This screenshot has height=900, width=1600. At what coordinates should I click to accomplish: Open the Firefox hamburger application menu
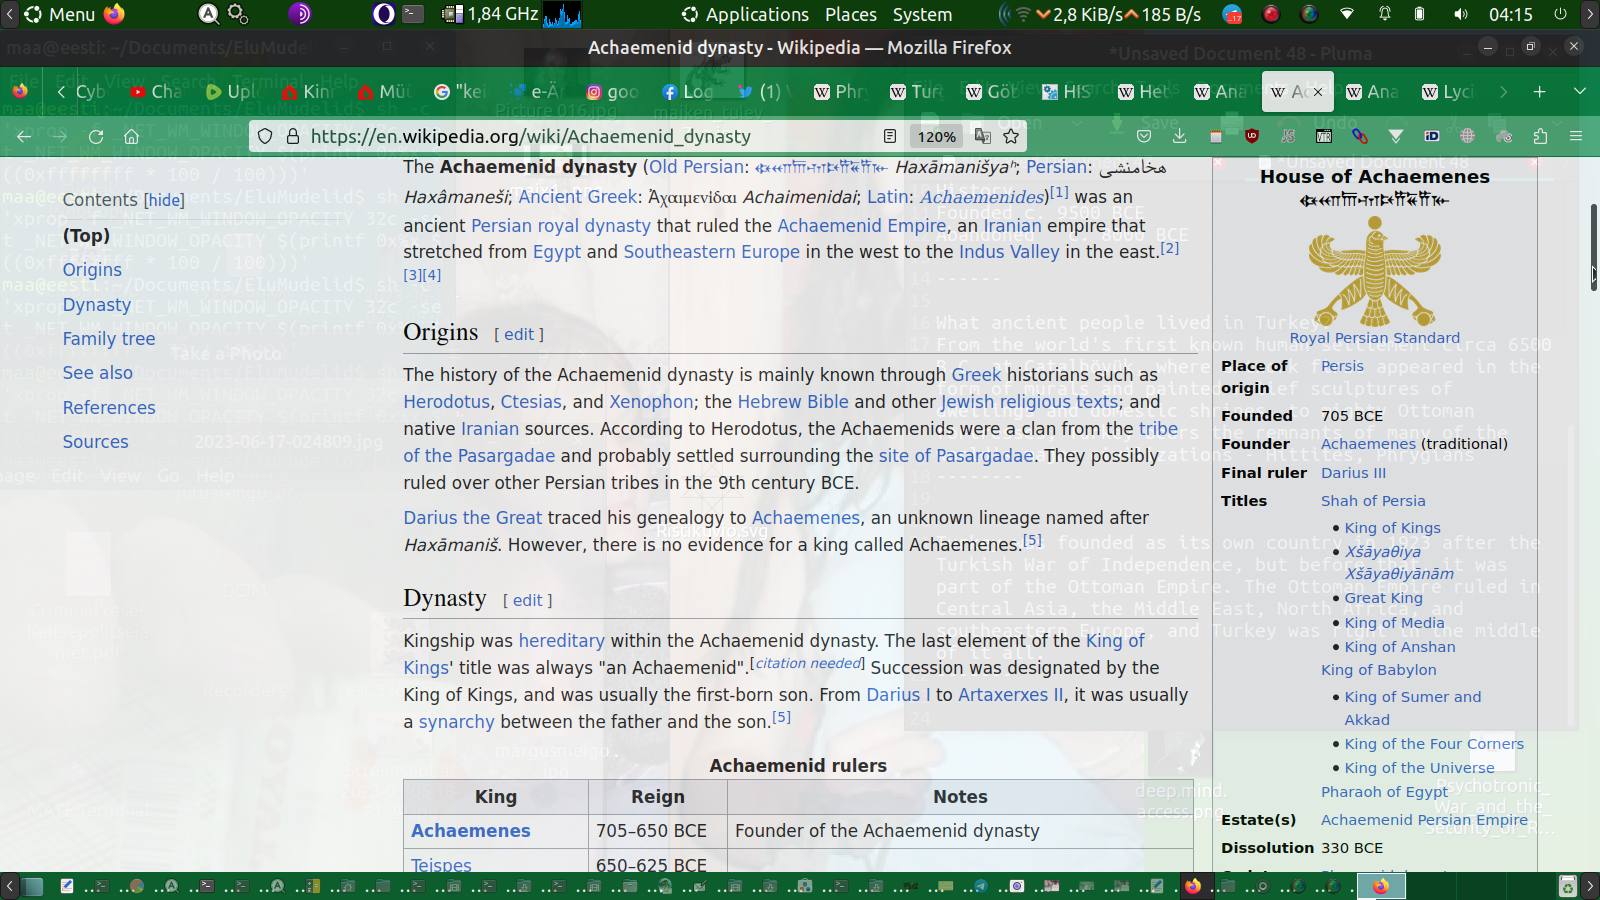(x=1576, y=136)
